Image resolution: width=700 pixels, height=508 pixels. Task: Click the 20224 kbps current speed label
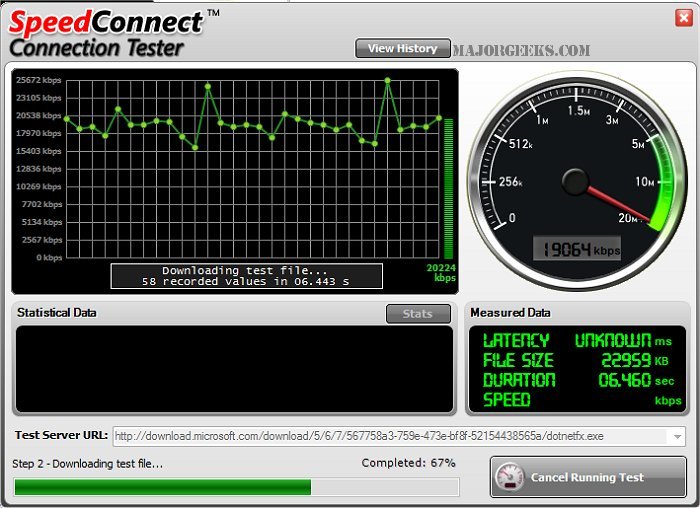tap(441, 272)
